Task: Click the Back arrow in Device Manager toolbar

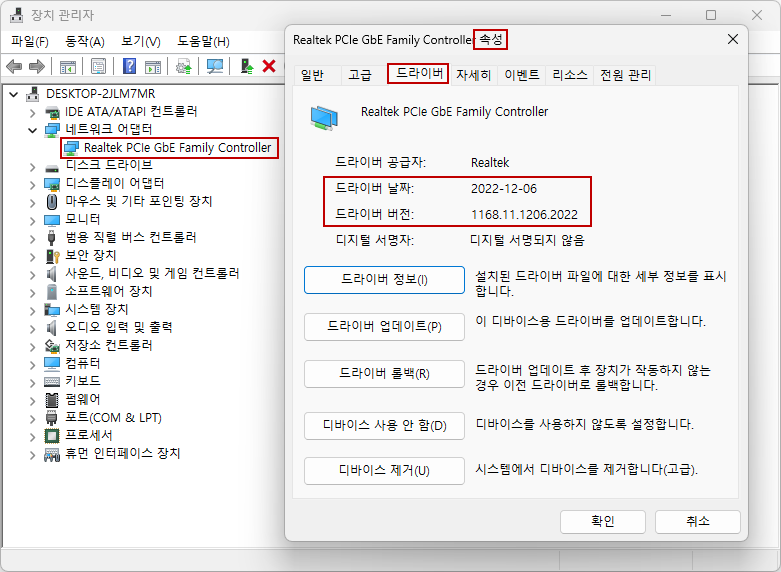Action: click(x=14, y=66)
